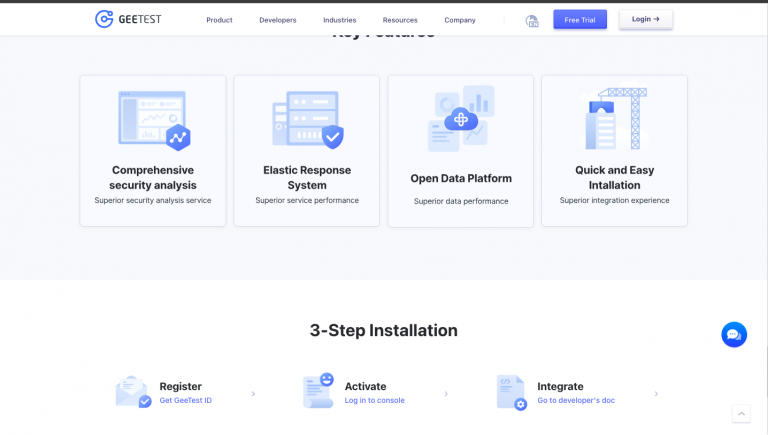768x435 pixels.
Task: Click the Login button
Action: pos(645,19)
